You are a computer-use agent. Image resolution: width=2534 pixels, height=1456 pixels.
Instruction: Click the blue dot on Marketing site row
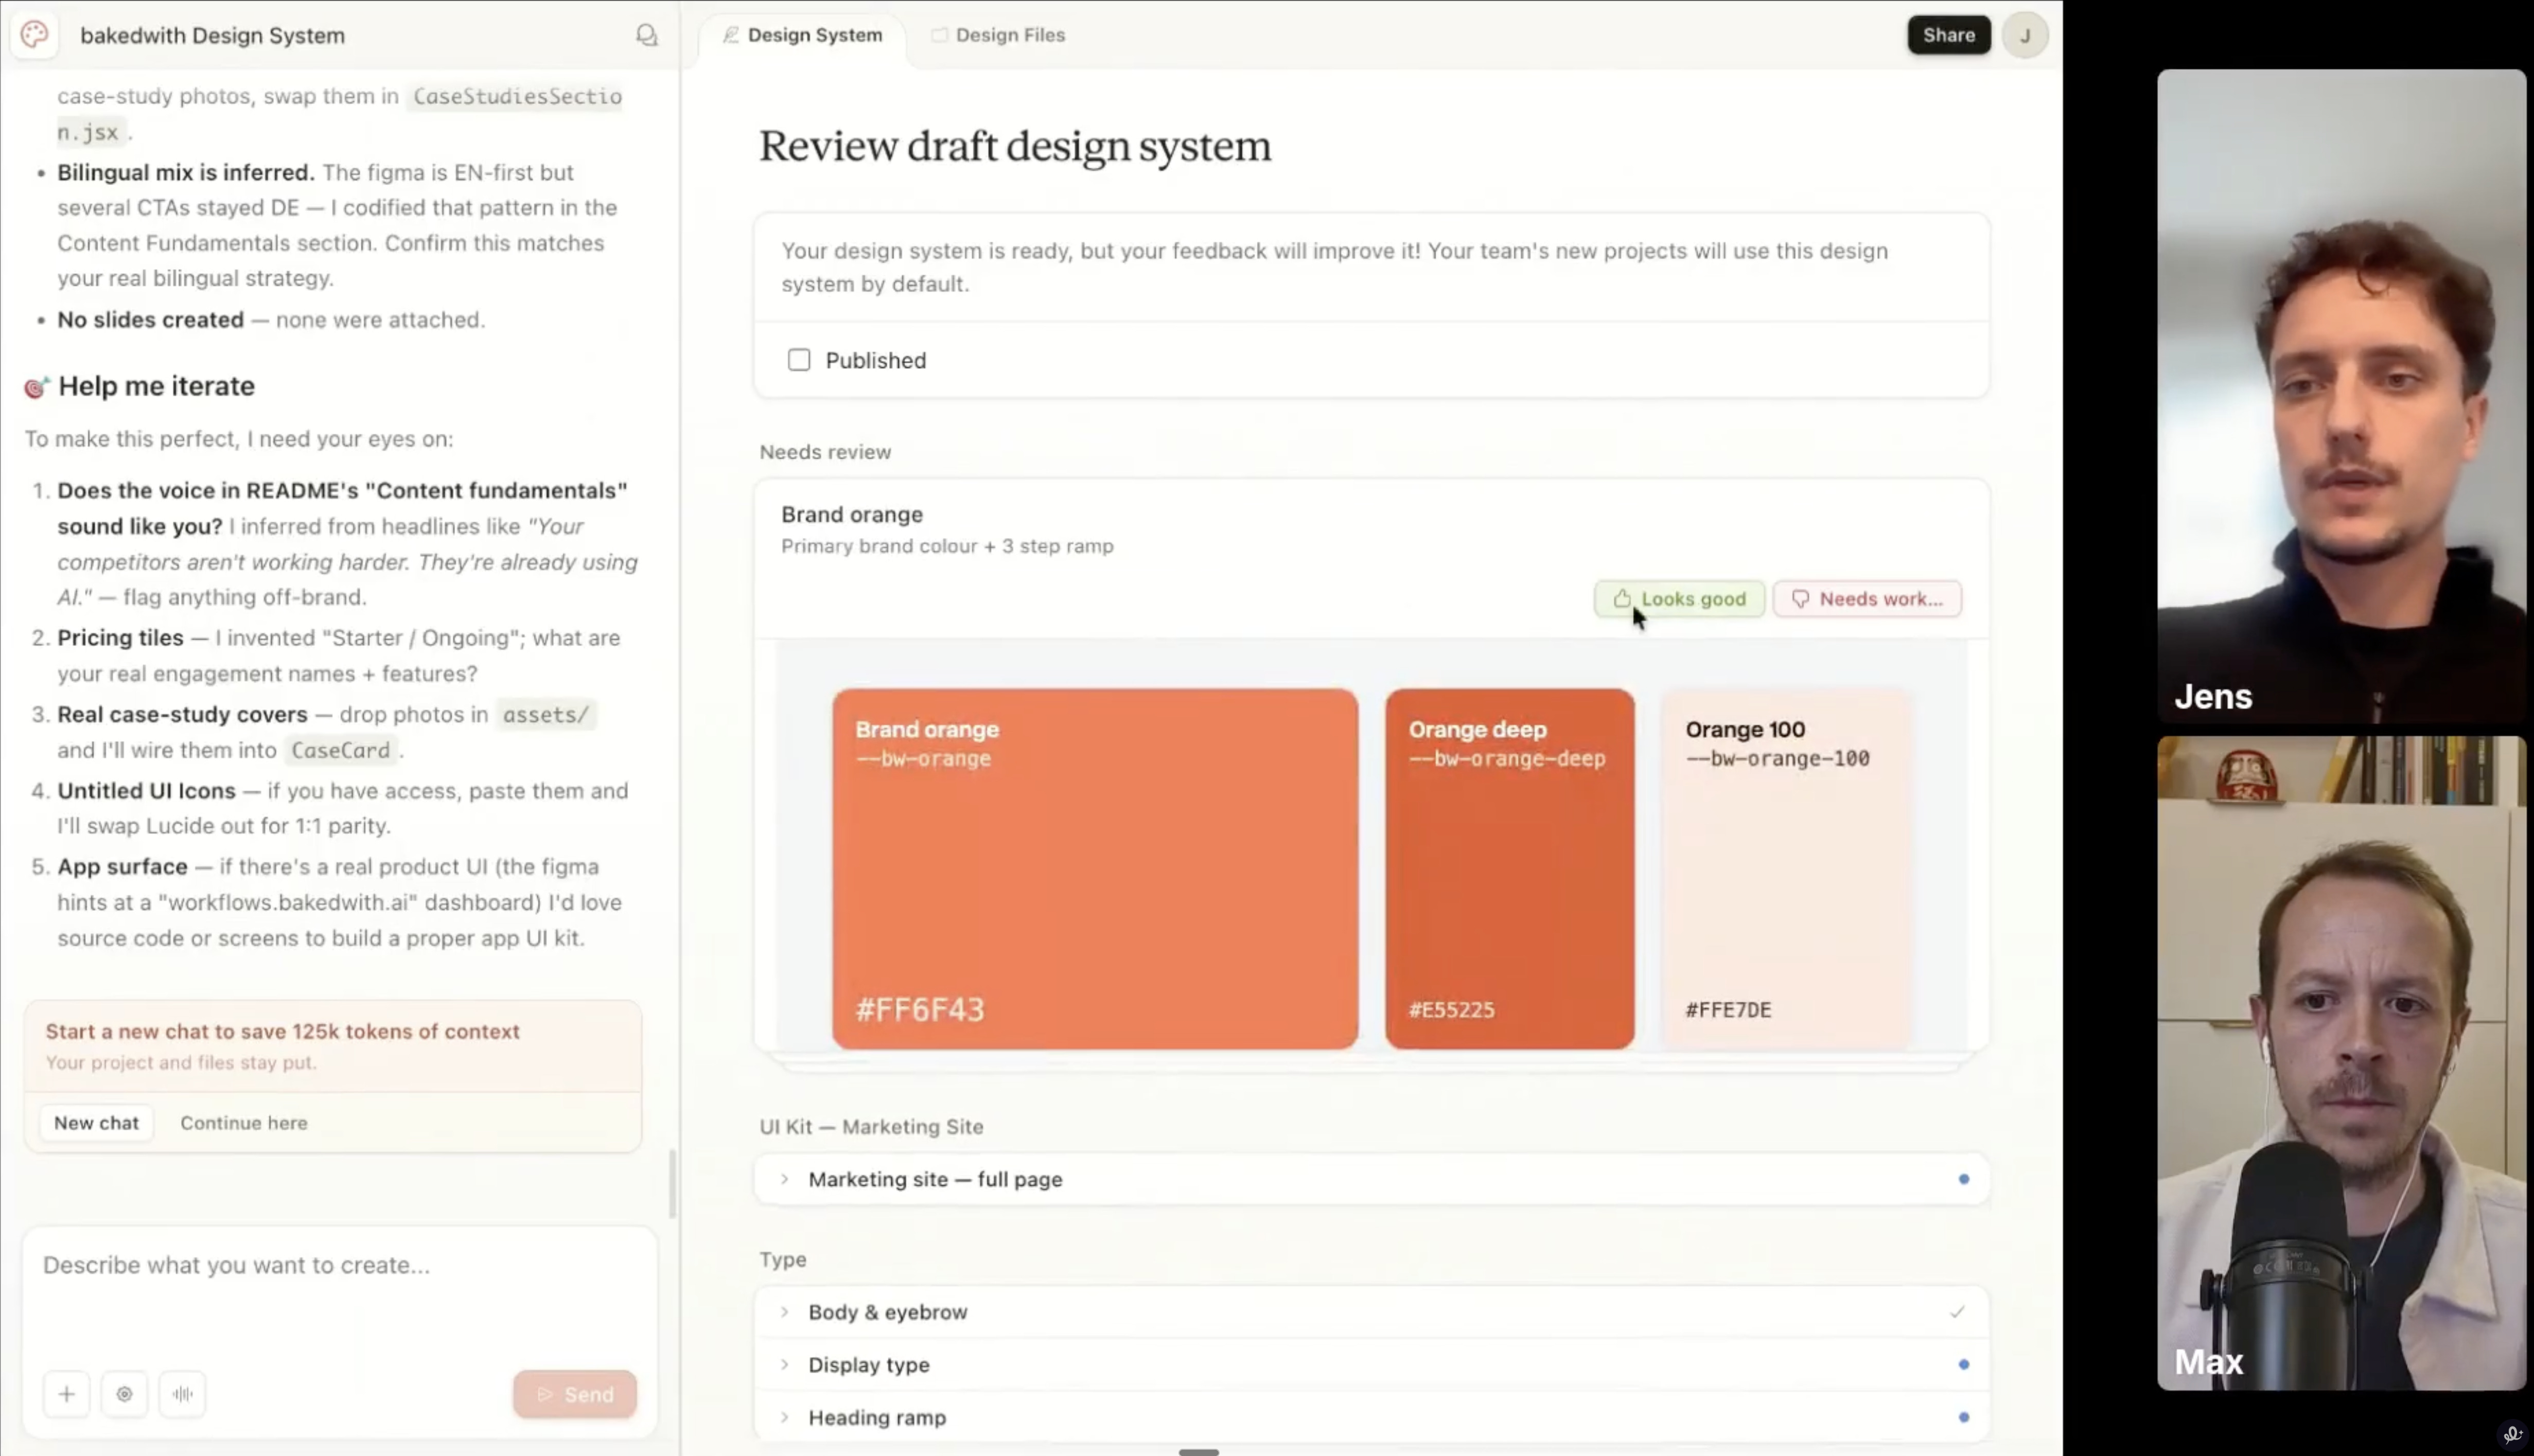point(1964,1180)
